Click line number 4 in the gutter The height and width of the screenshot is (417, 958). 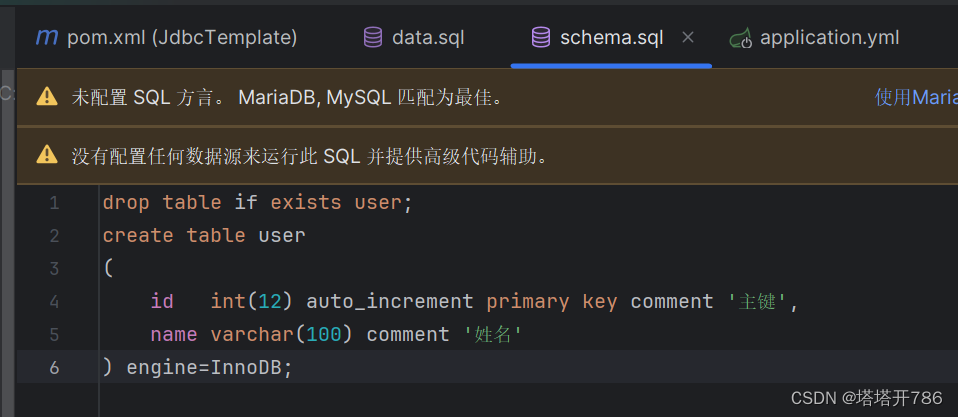54,301
